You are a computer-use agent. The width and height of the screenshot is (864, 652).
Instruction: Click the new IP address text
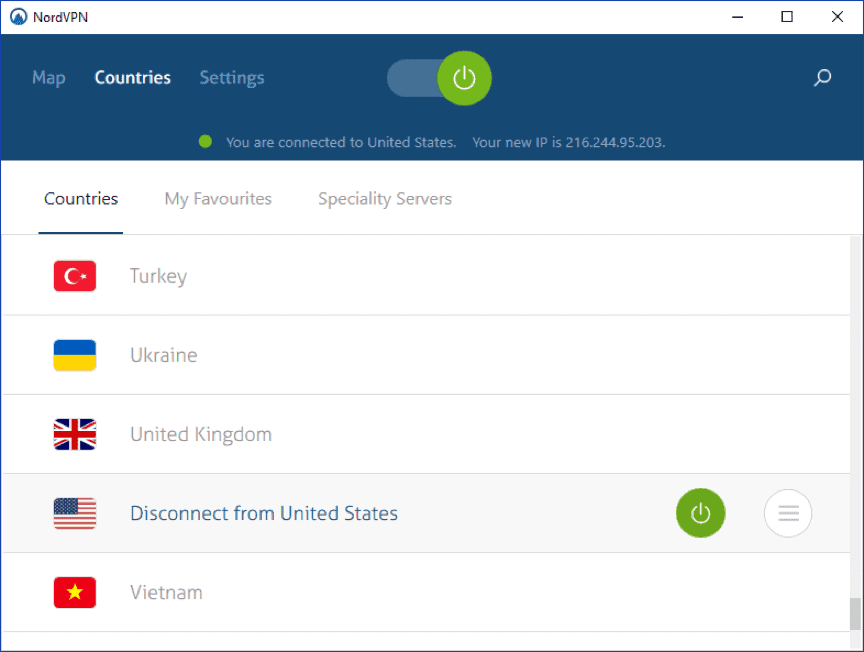pyautogui.click(x=569, y=142)
